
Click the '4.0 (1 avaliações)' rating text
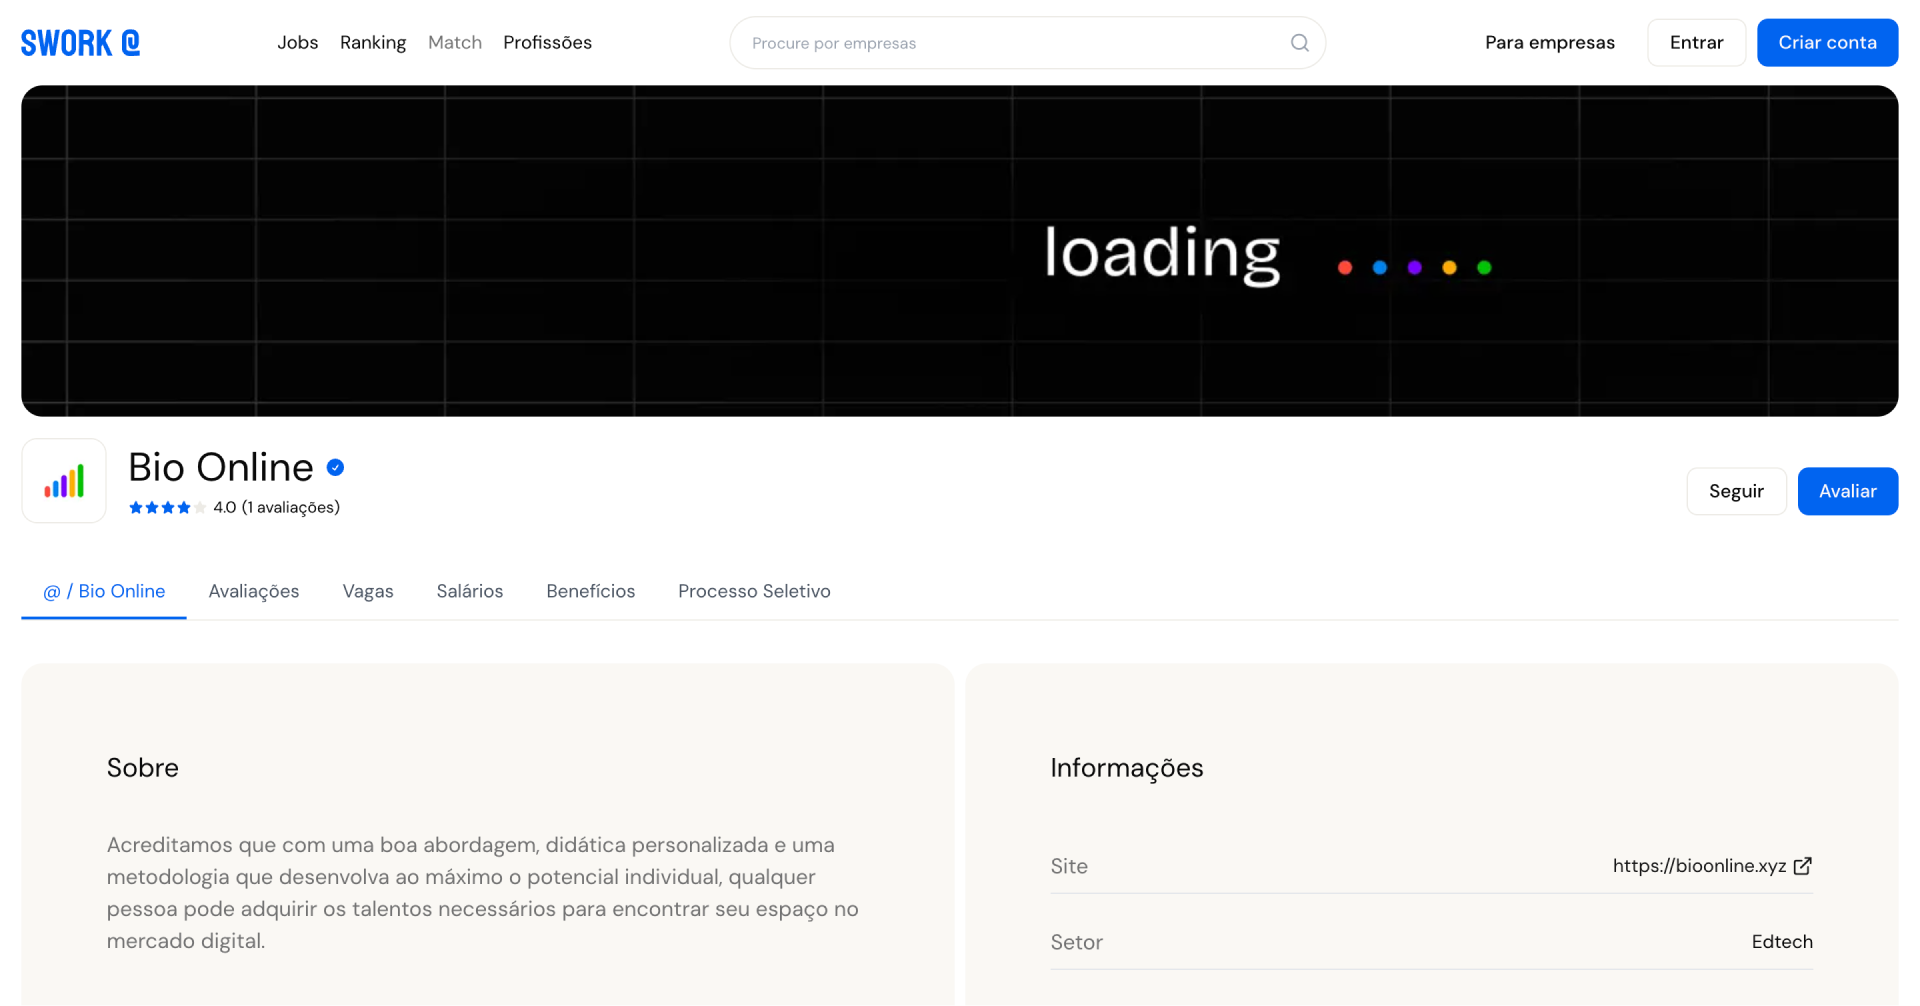tap(277, 508)
